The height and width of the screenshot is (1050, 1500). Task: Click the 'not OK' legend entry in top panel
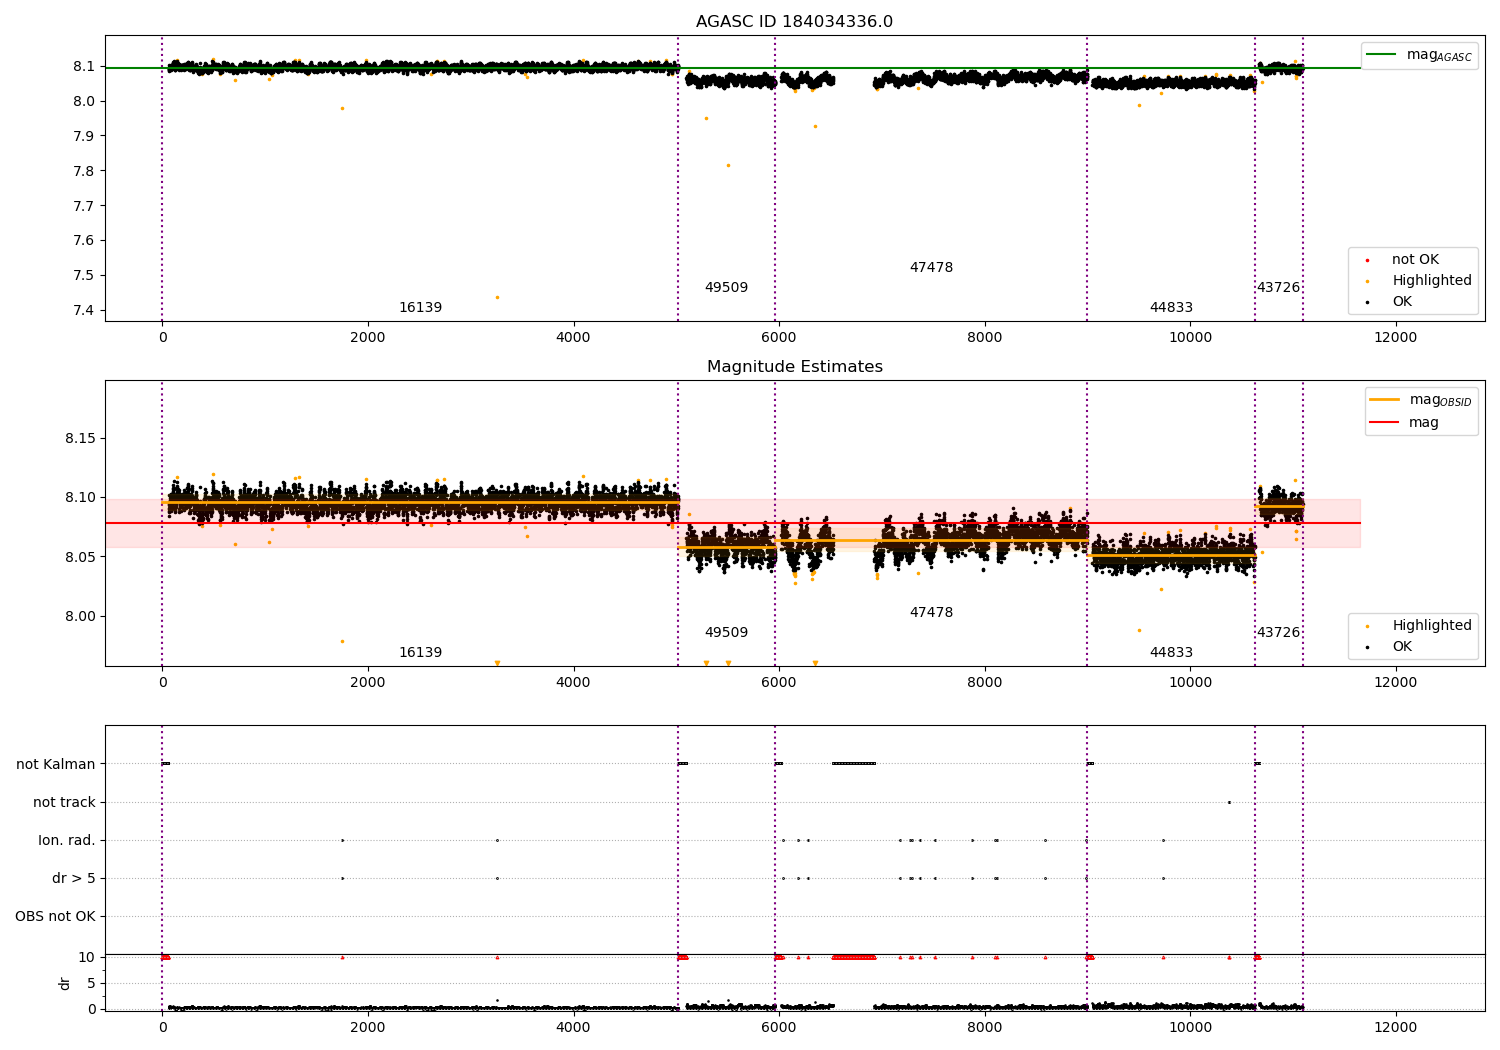pyautogui.click(x=1403, y=259)
